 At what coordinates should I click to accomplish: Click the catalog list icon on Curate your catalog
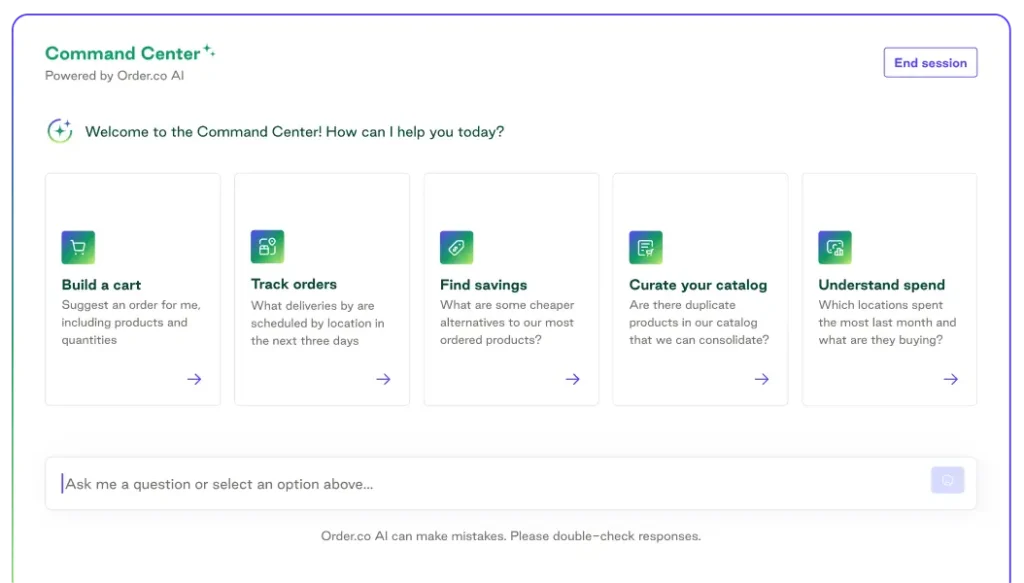point(645,247)
